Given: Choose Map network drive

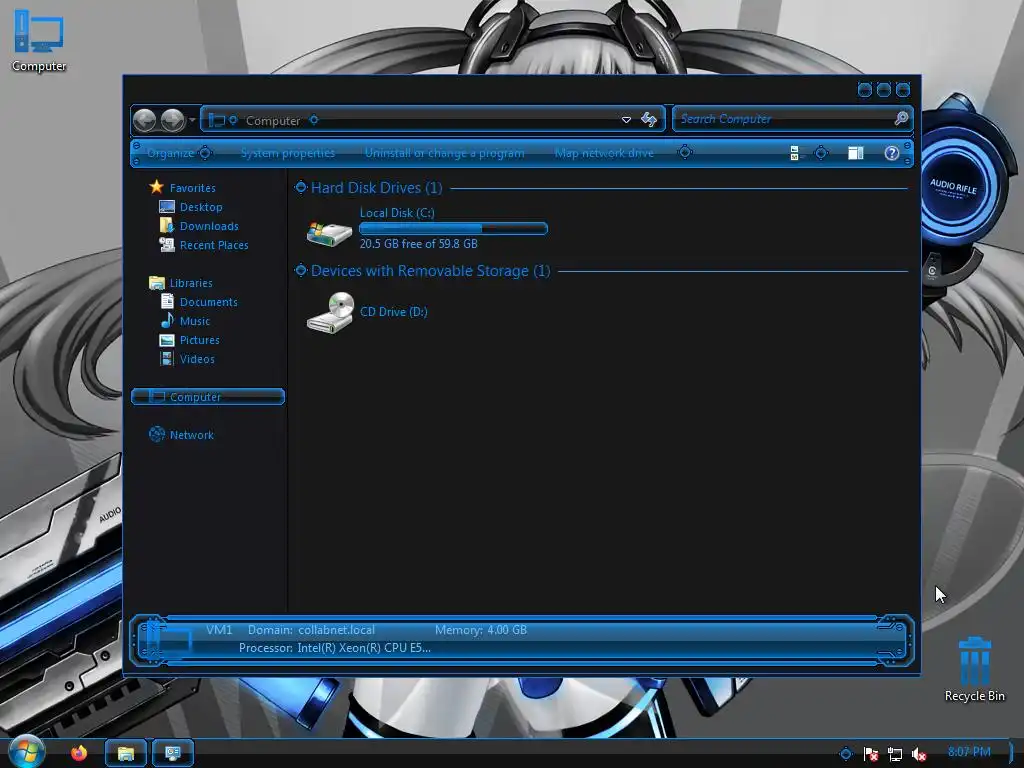Looking at the screenshot, I should [x=604, y=153].
